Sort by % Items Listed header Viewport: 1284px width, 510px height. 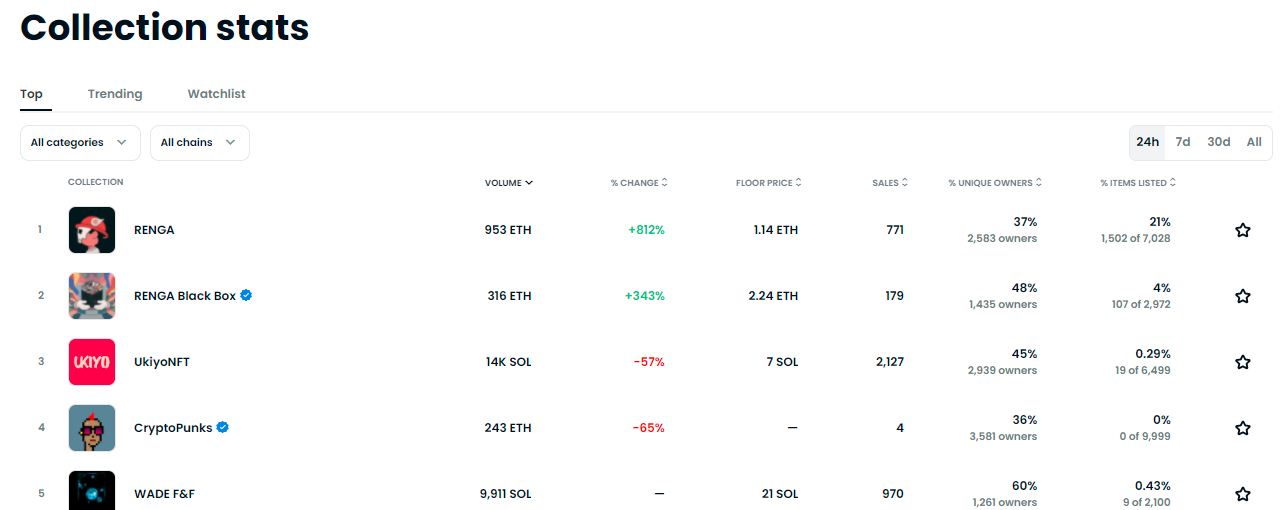tap(1138, 183)
